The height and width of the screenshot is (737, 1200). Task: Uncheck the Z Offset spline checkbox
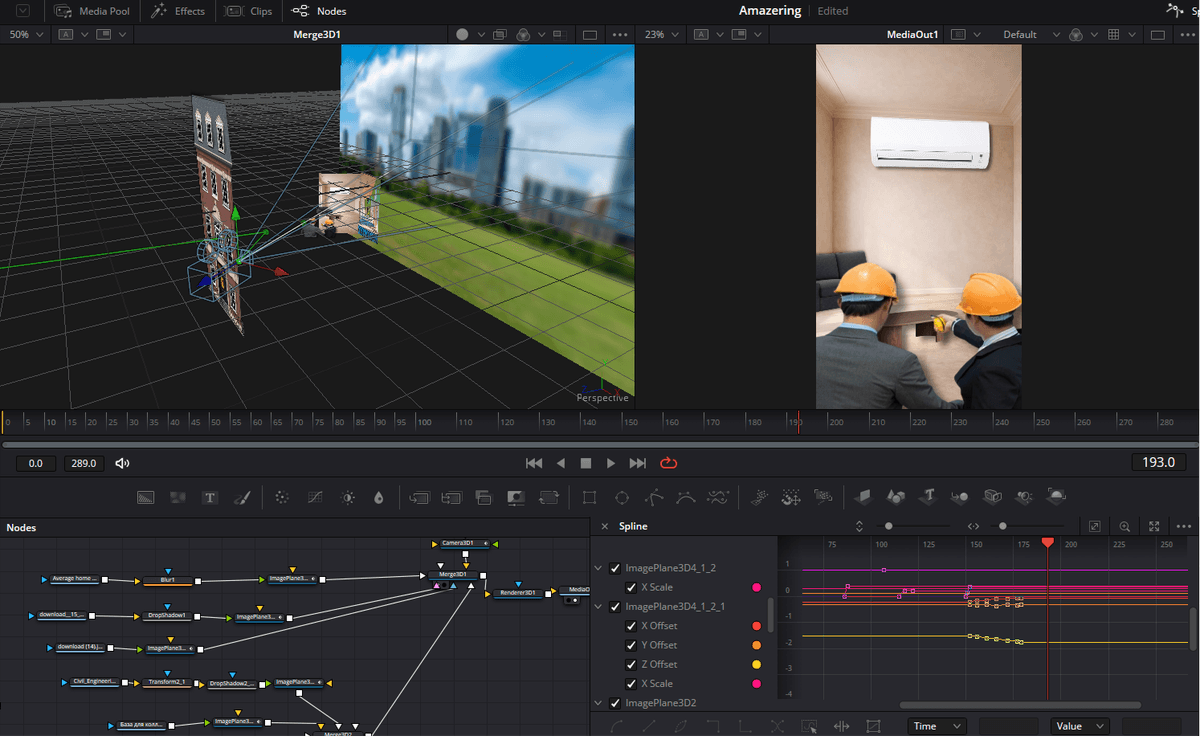(631, 664)
